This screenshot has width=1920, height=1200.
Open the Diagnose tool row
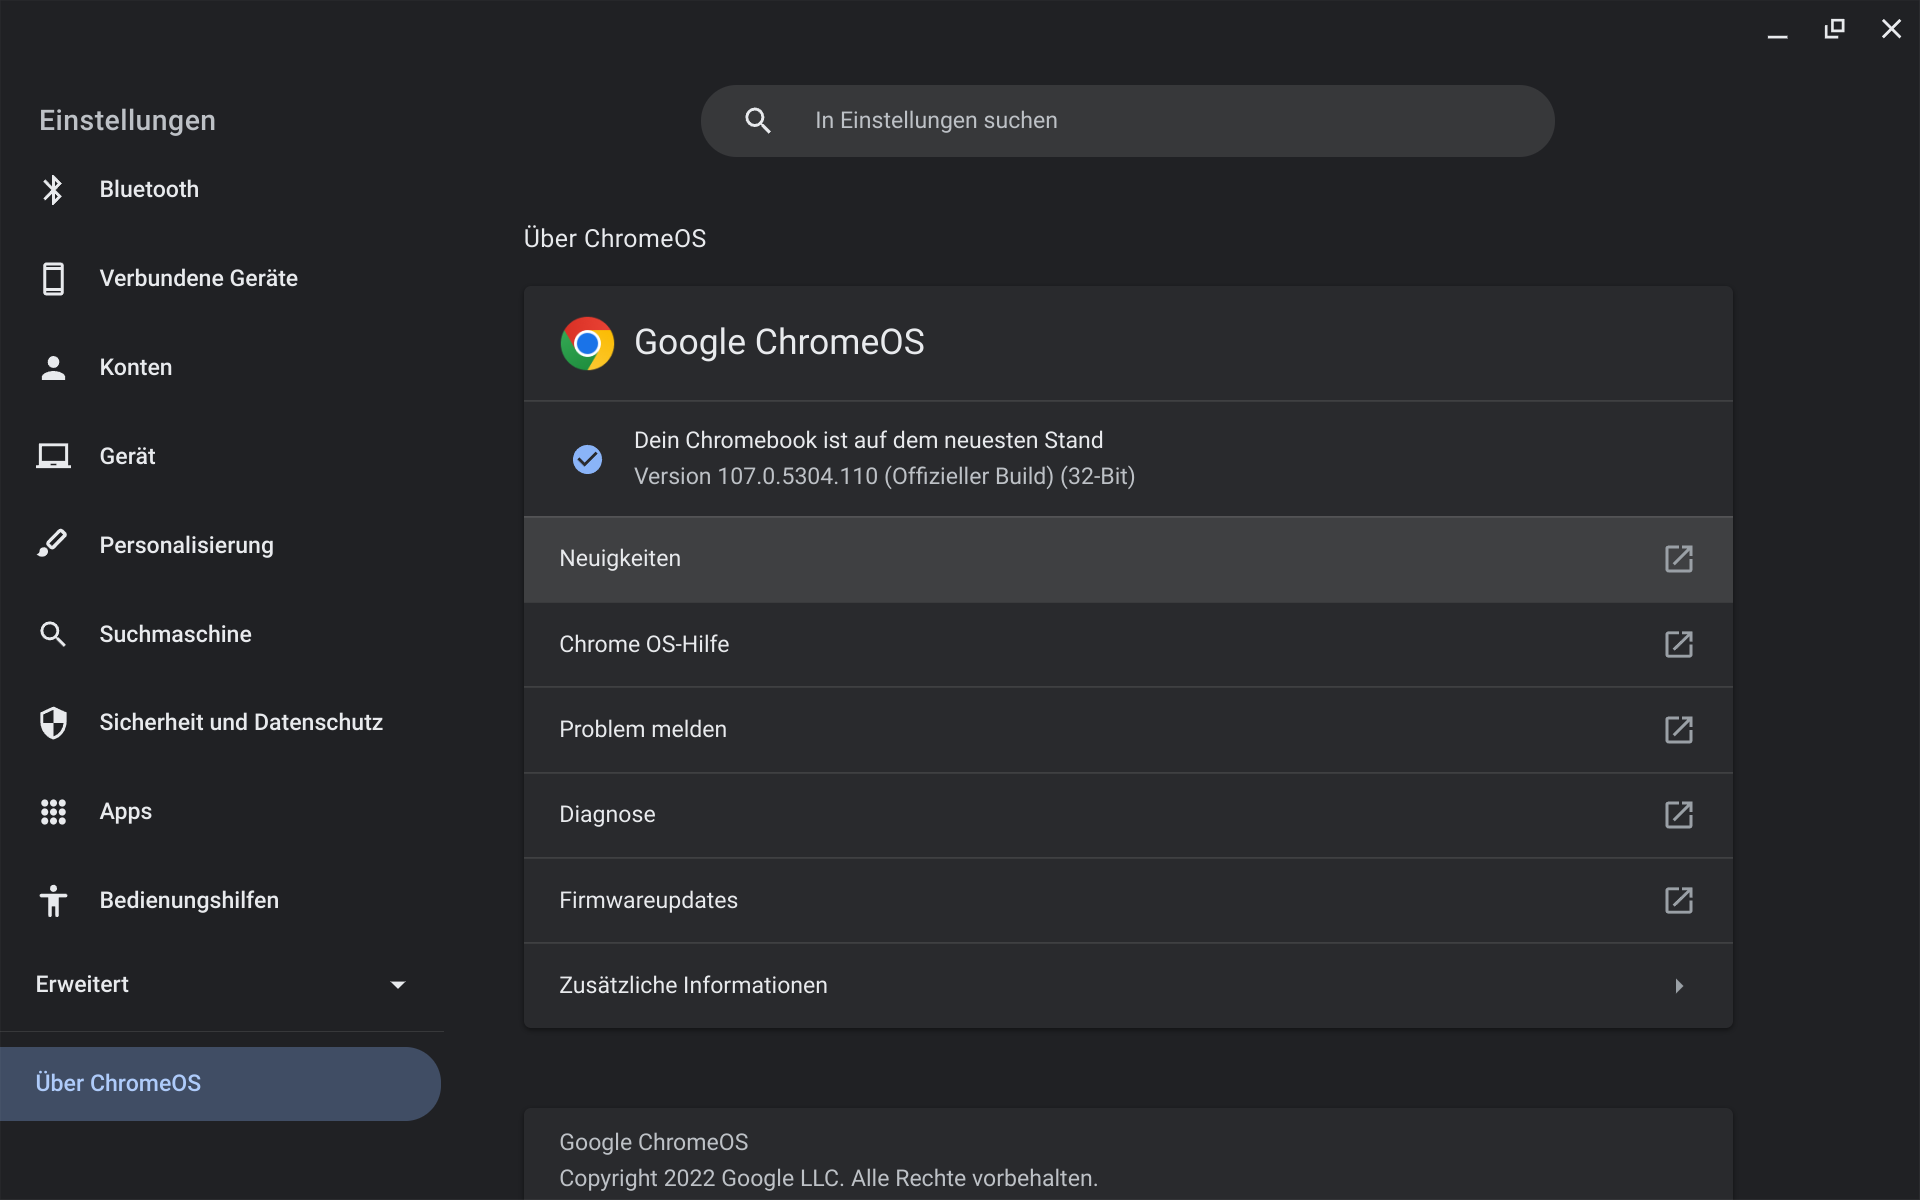(607, 814)
